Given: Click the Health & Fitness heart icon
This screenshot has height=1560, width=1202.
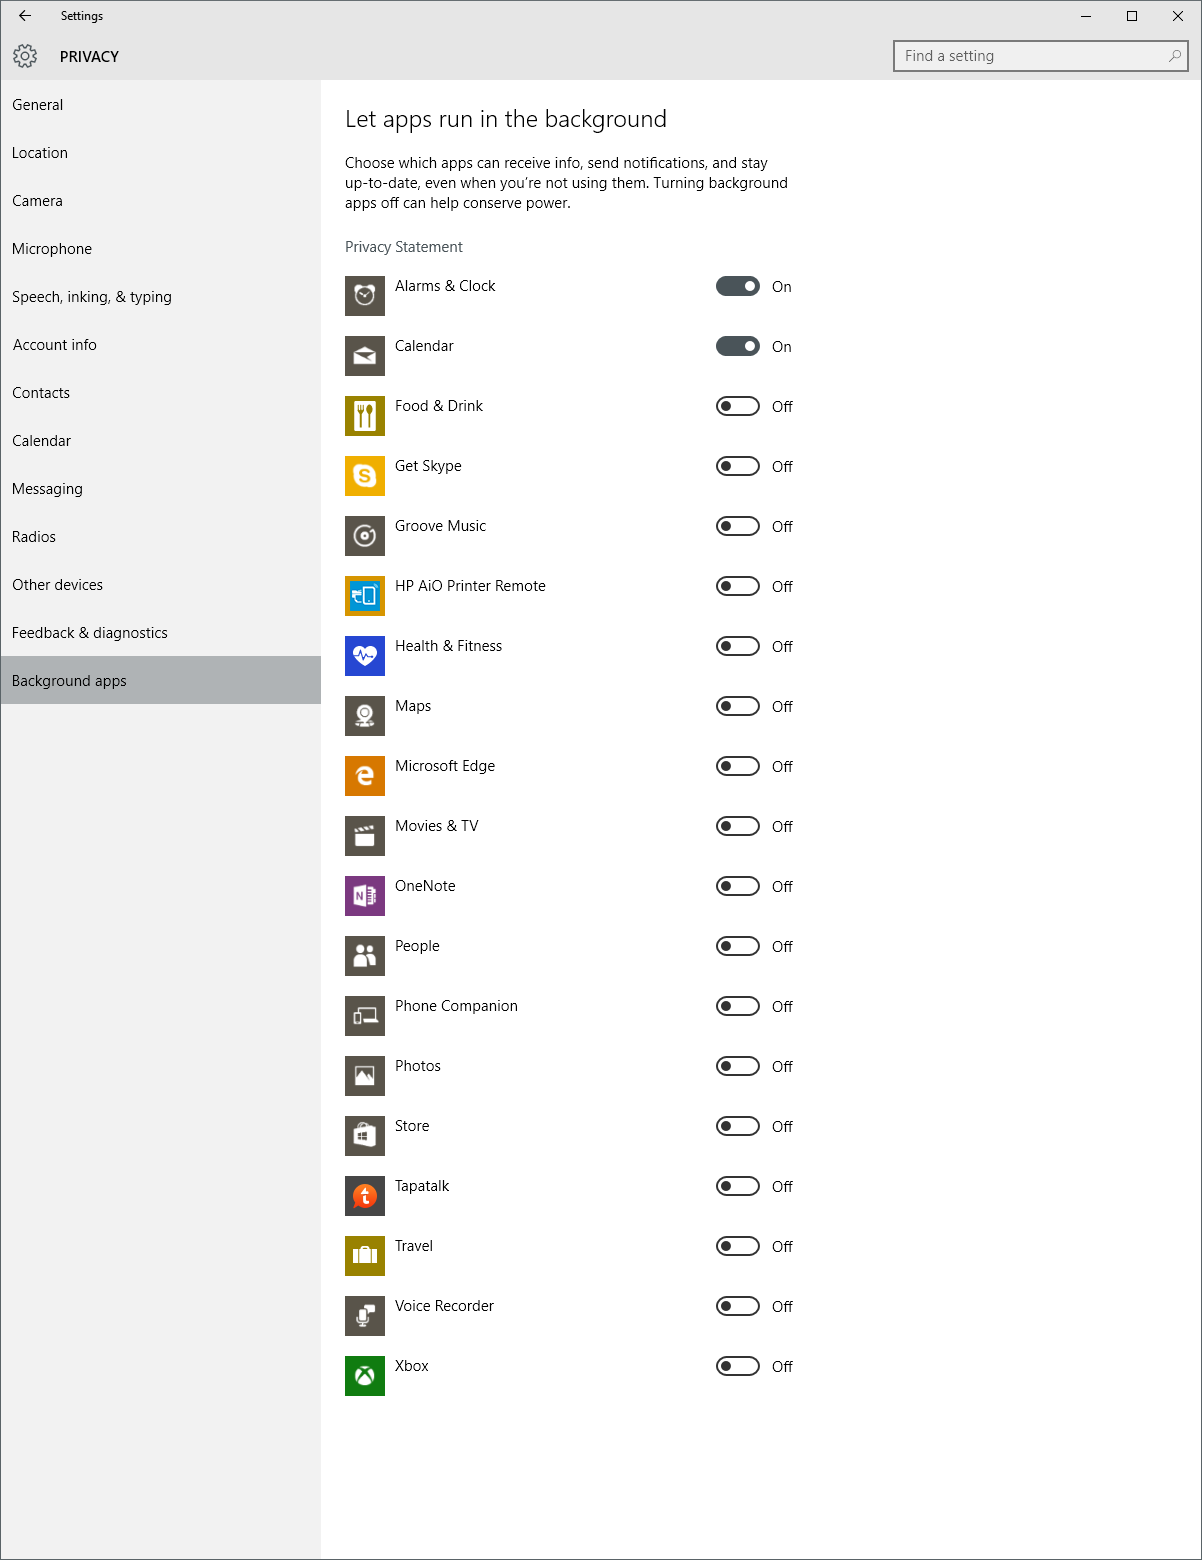Looking at the screenshot, I should pos(365,656).
